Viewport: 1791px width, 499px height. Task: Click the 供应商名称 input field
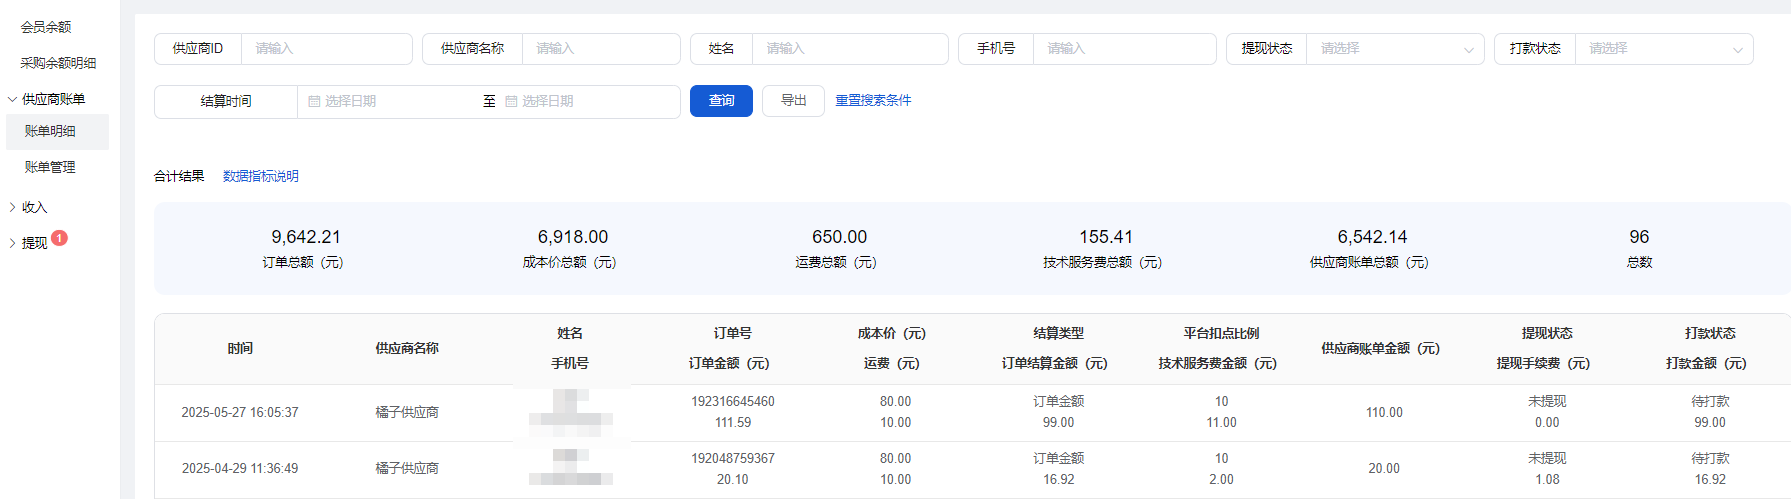click(x=600, y=49)
